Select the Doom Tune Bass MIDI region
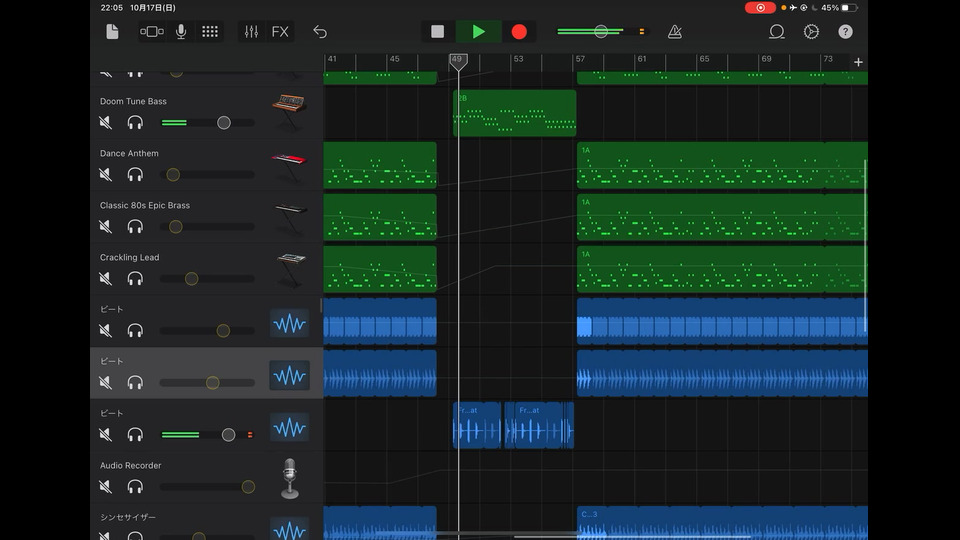960x540 pixels. pos(515,113)
